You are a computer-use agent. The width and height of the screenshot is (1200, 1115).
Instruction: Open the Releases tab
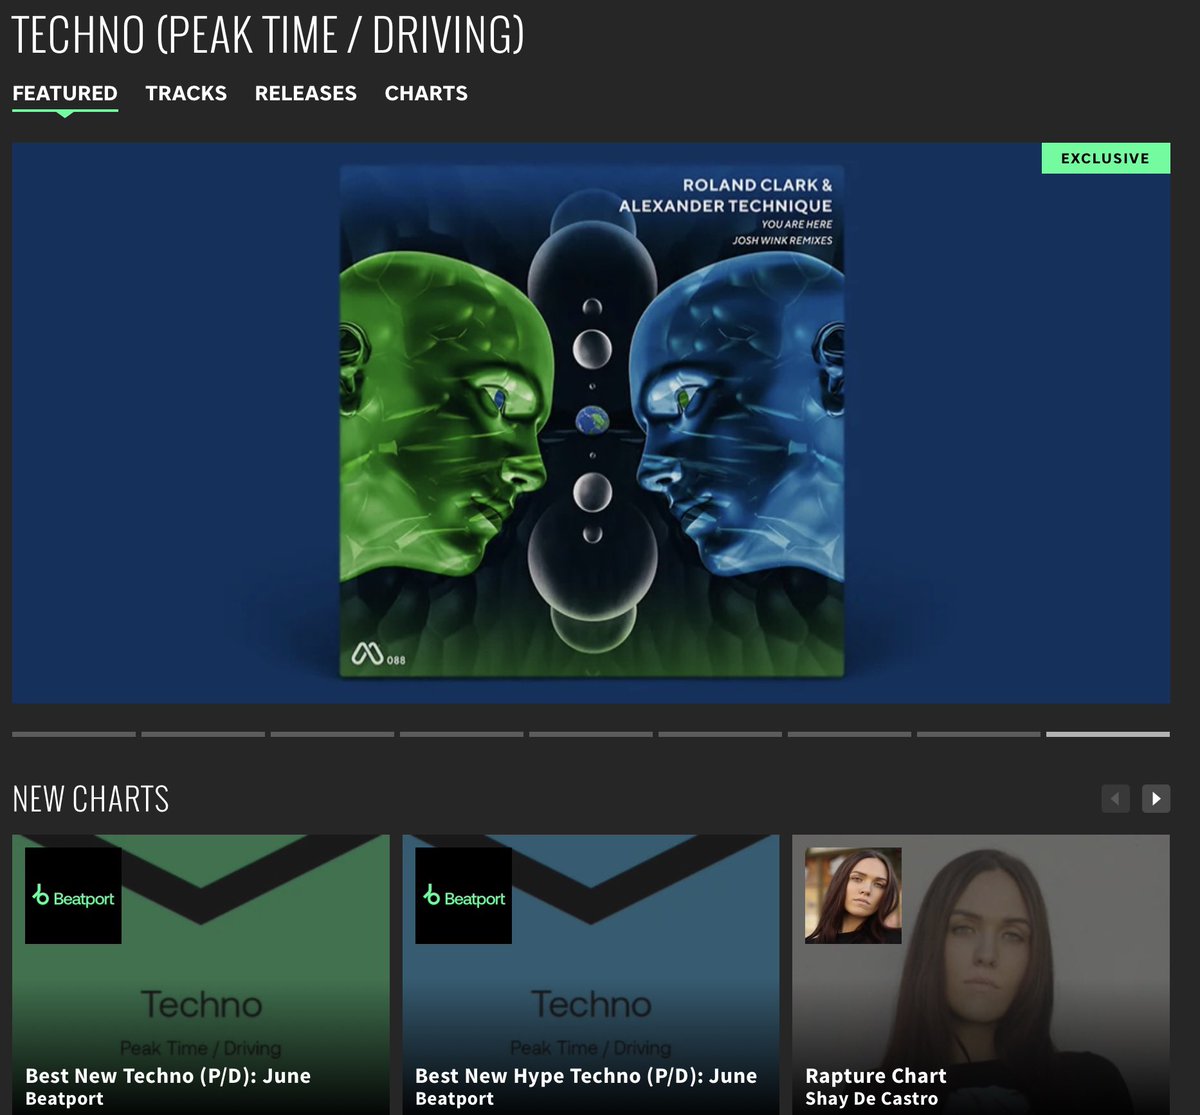(x=306, y=93)
